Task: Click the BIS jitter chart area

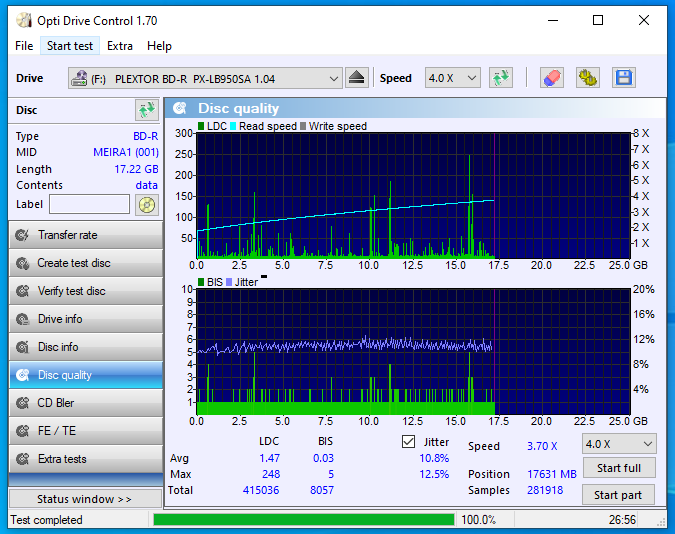Action: tap(413, 351)
